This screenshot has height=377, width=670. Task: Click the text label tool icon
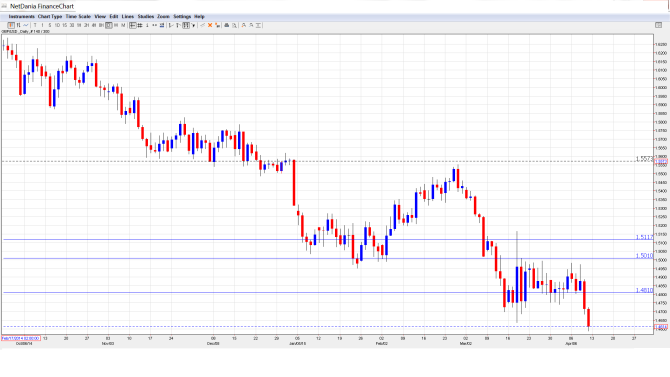(258, 26)
